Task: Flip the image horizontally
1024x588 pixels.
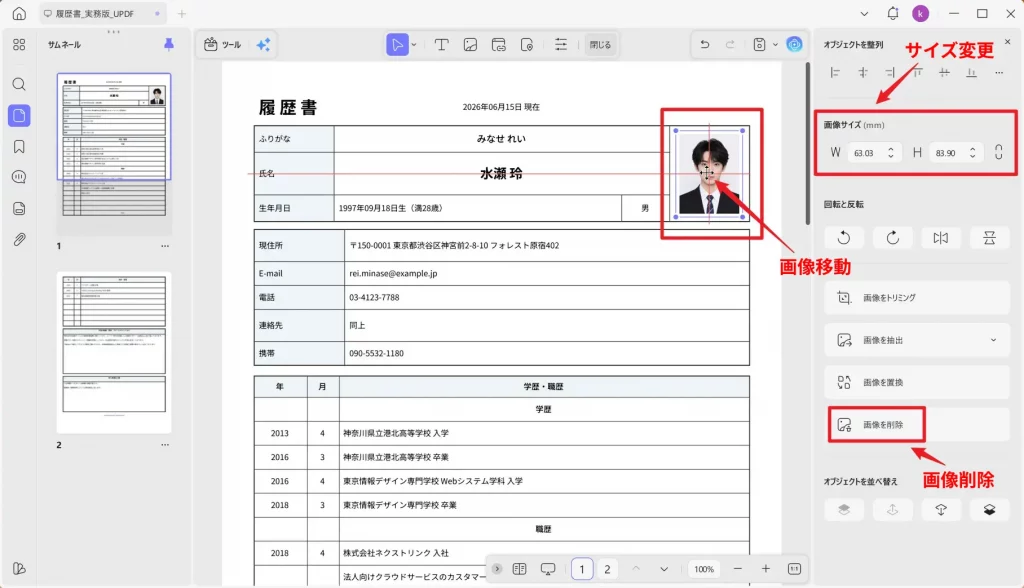Action: click(940, 238)
